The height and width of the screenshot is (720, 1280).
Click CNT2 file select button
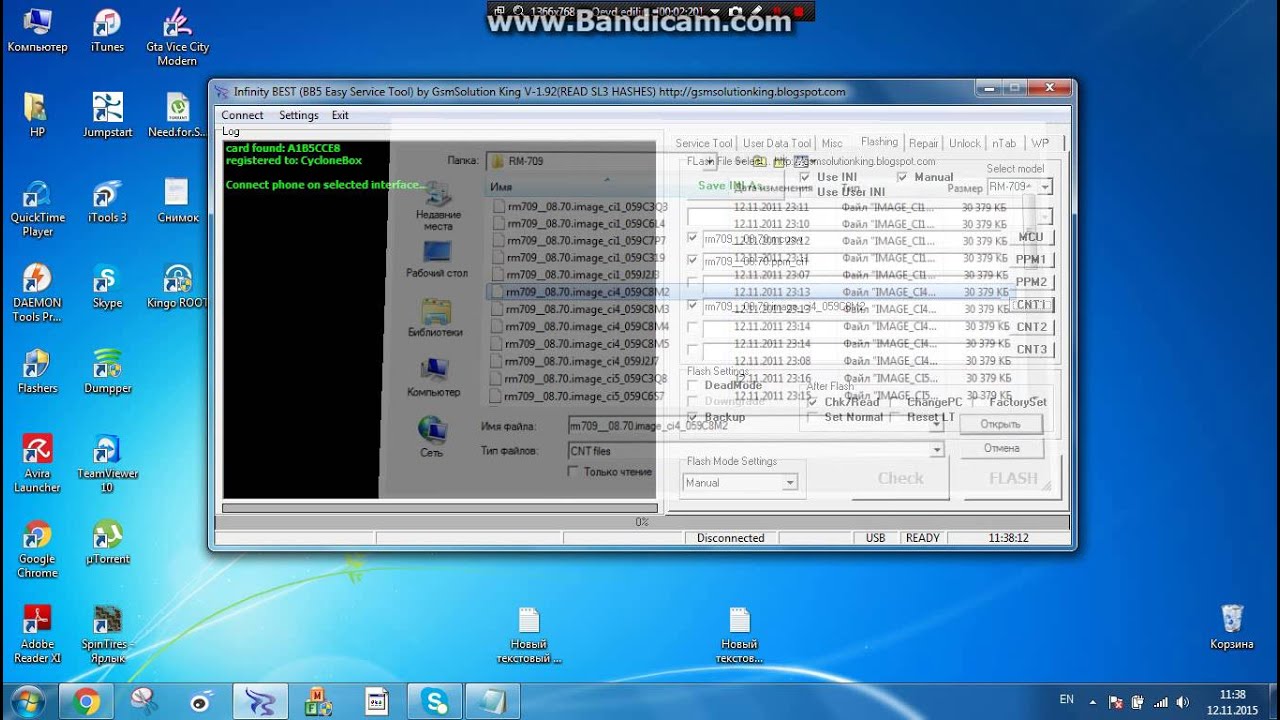pyautogui.click(x=1032, y=327)
